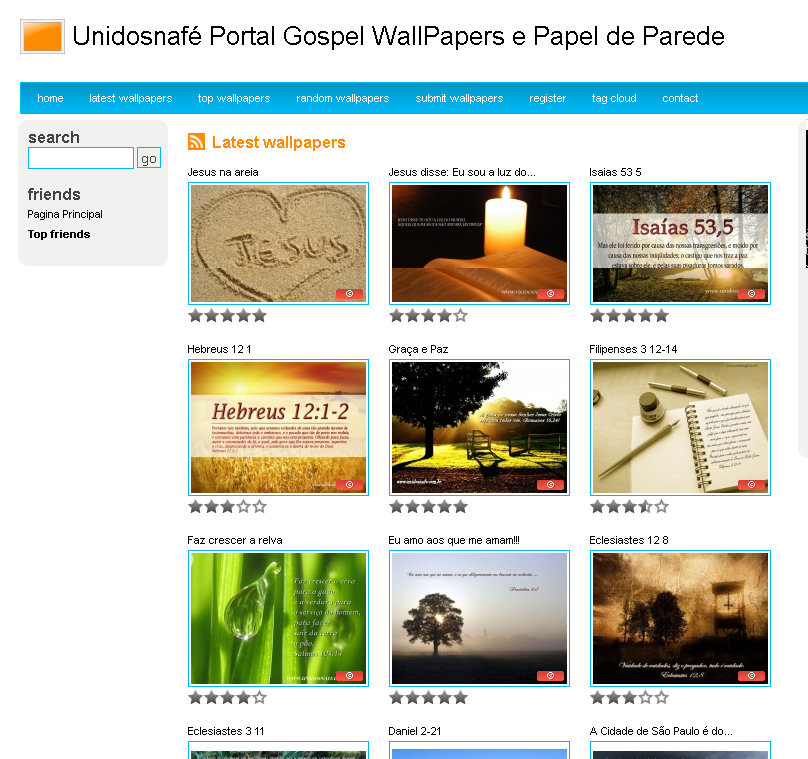The width and height of the screenshot is (808, 759).
Task: Open the Eu amo aos que me amam thumbnail
Action: [479, 618]
